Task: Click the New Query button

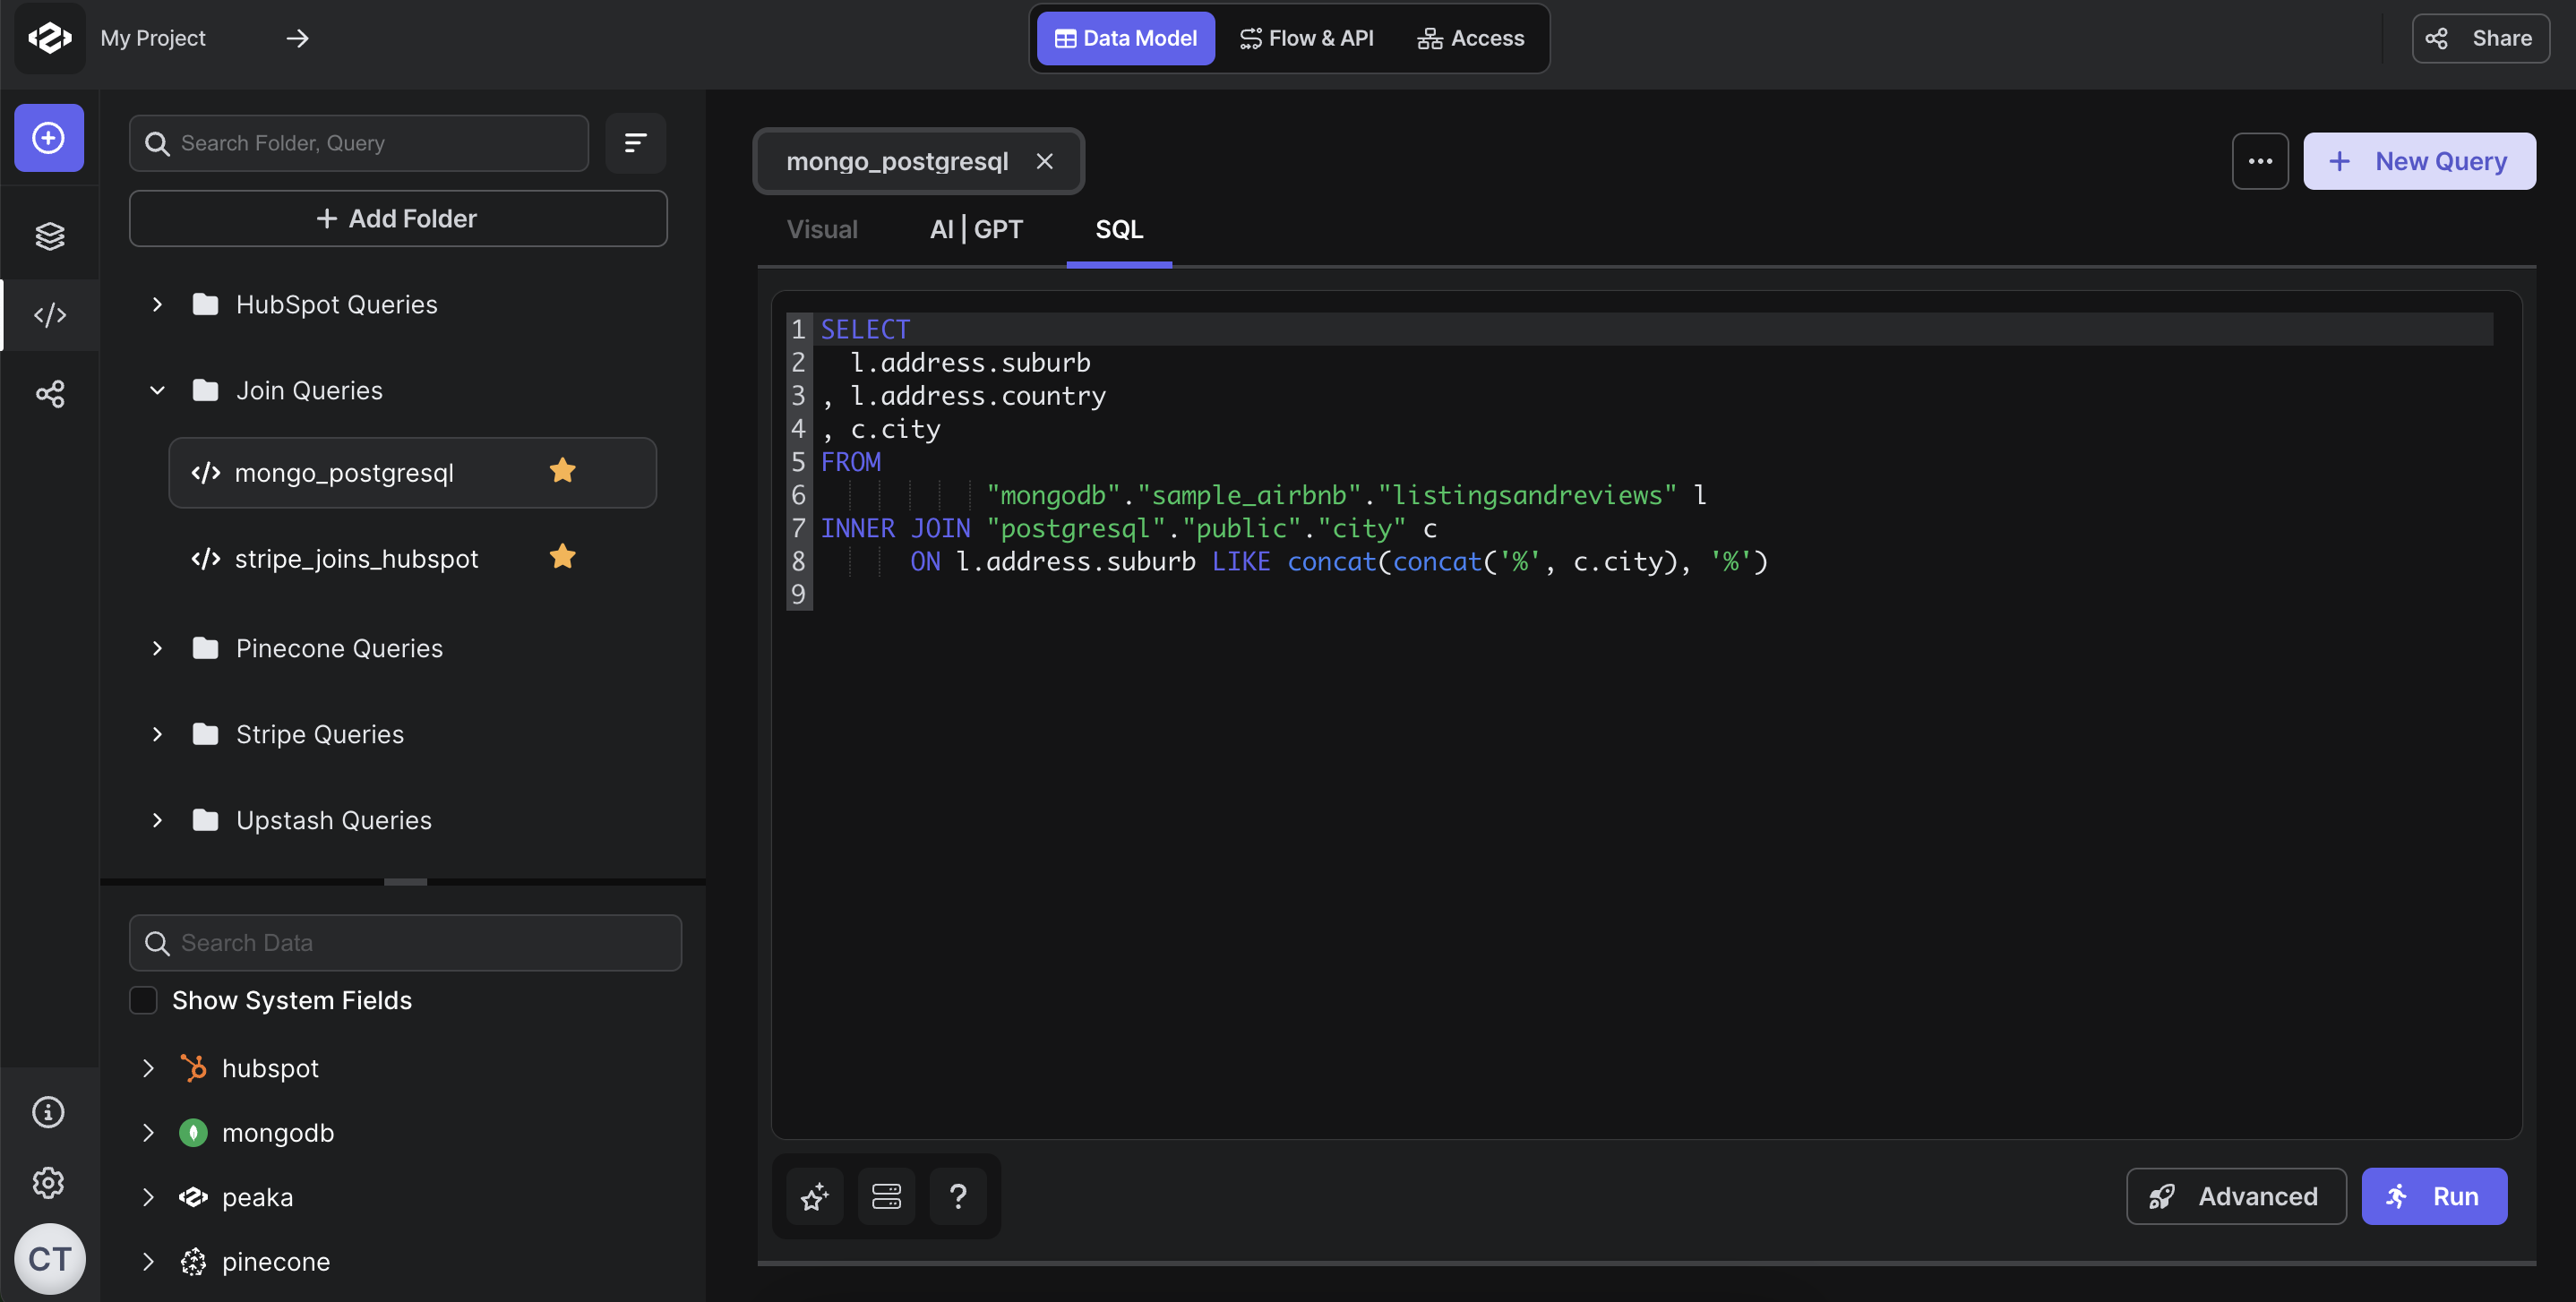Action: pyautogui.click(x=2419, y=161)
